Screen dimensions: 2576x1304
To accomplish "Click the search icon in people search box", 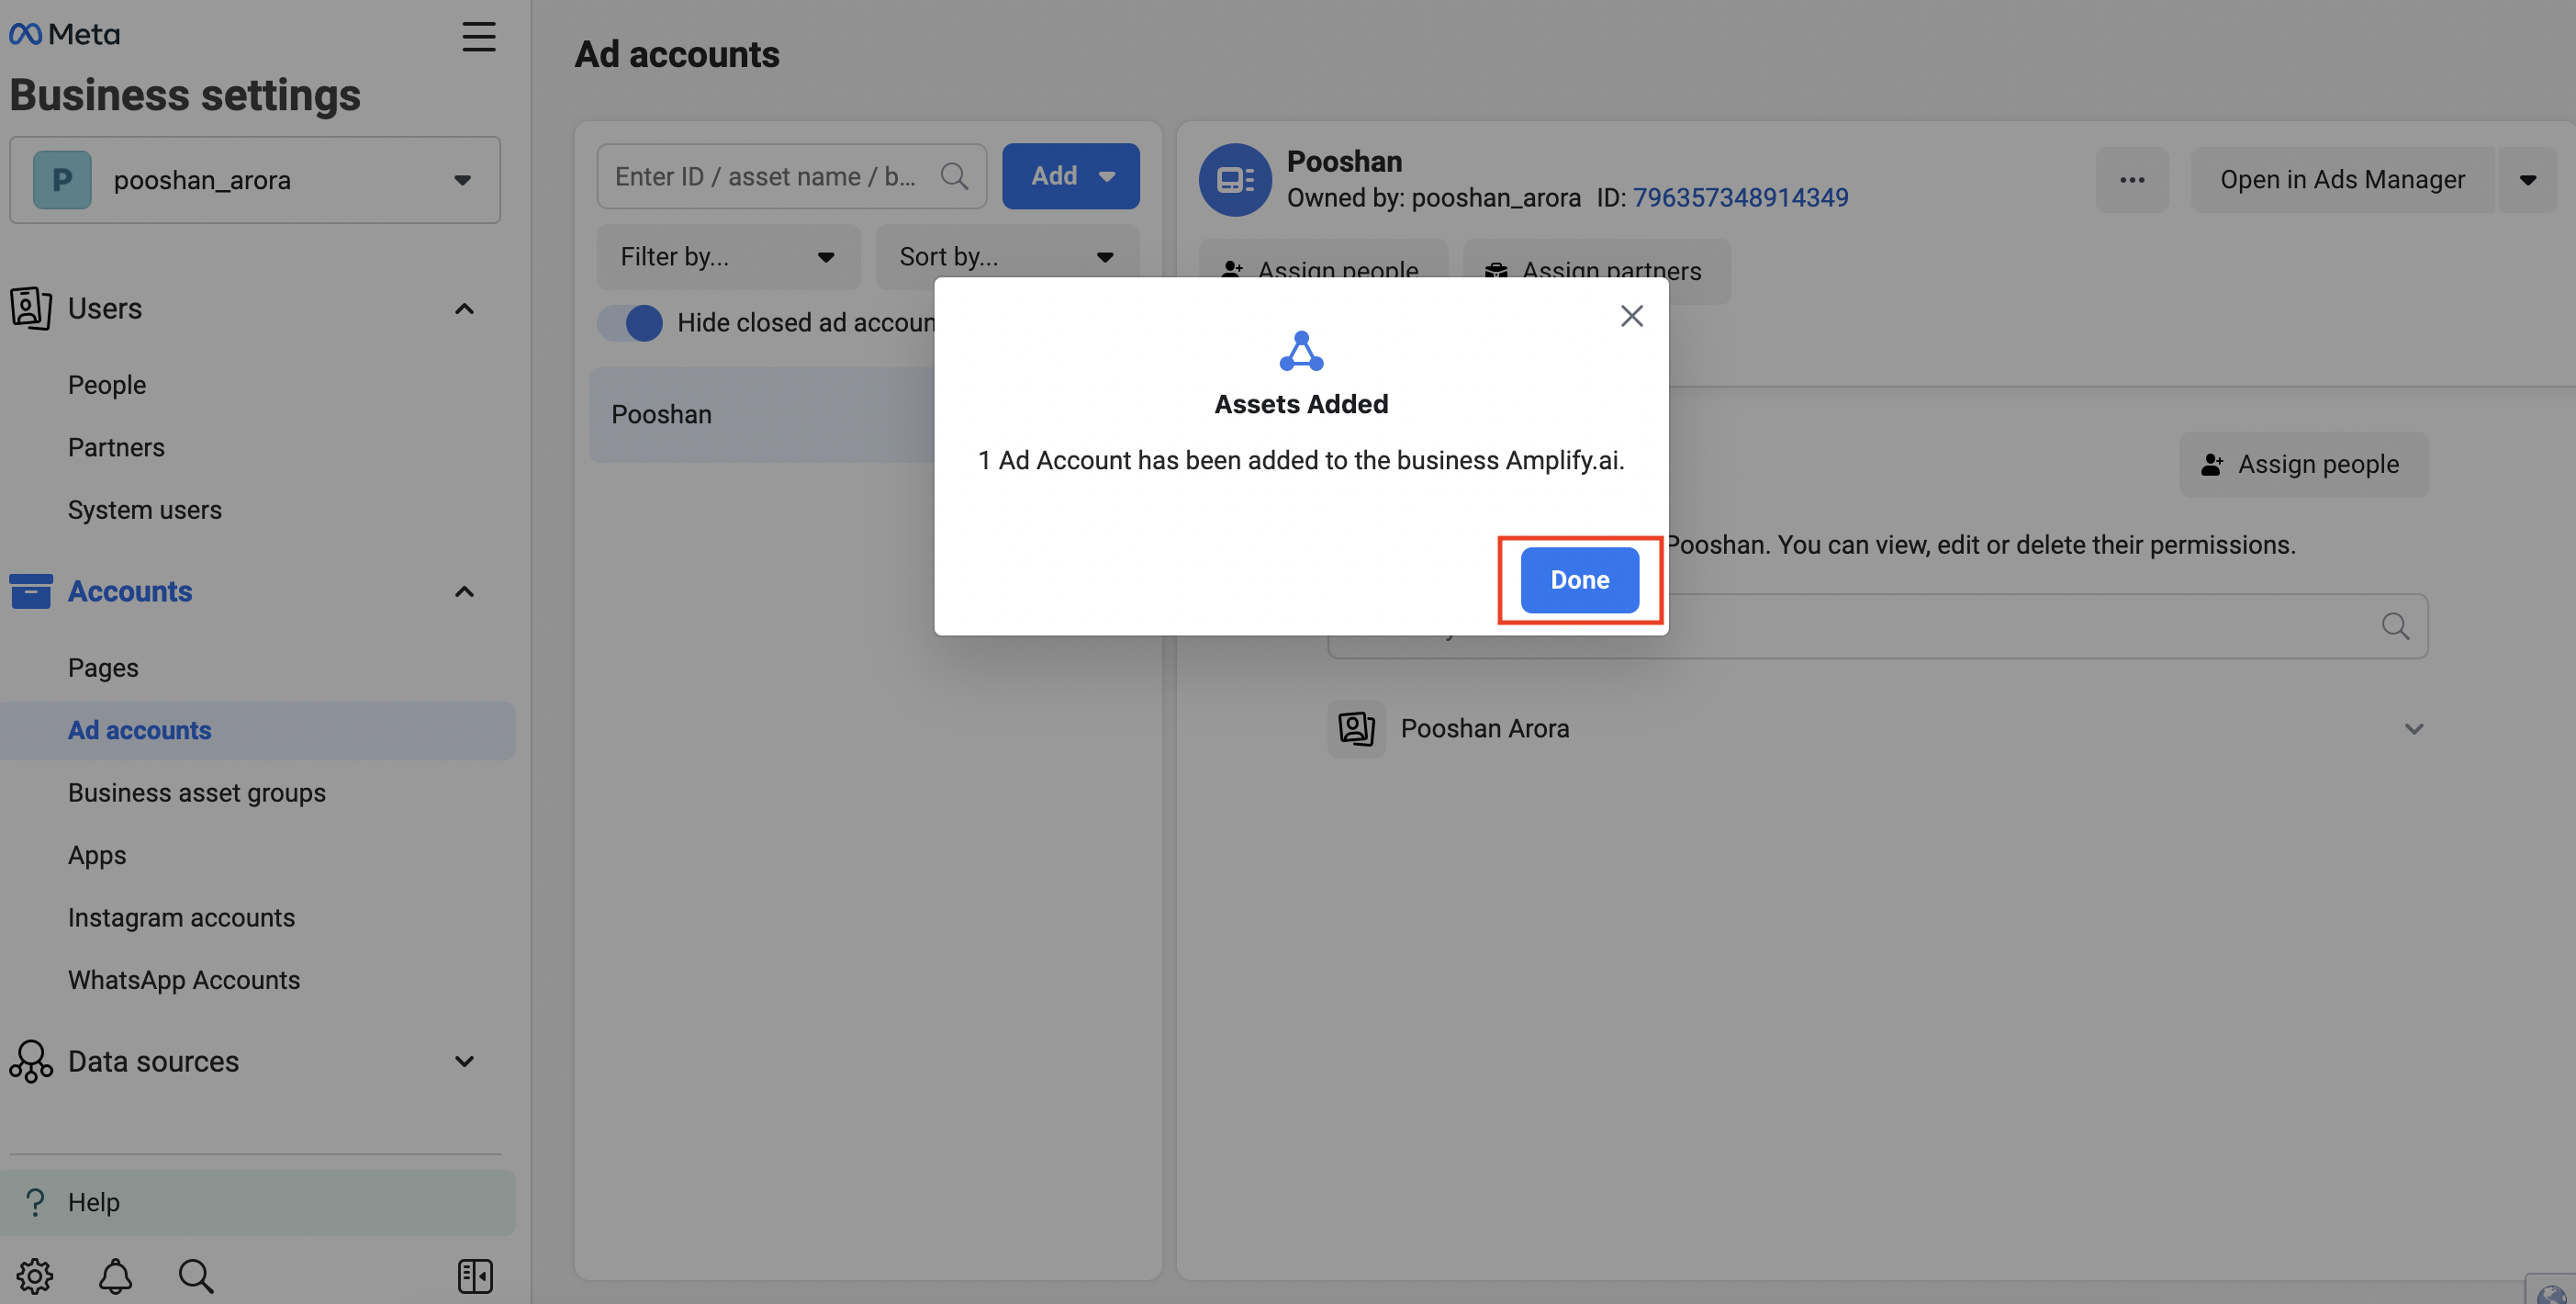I will [x=2395, y=626].
